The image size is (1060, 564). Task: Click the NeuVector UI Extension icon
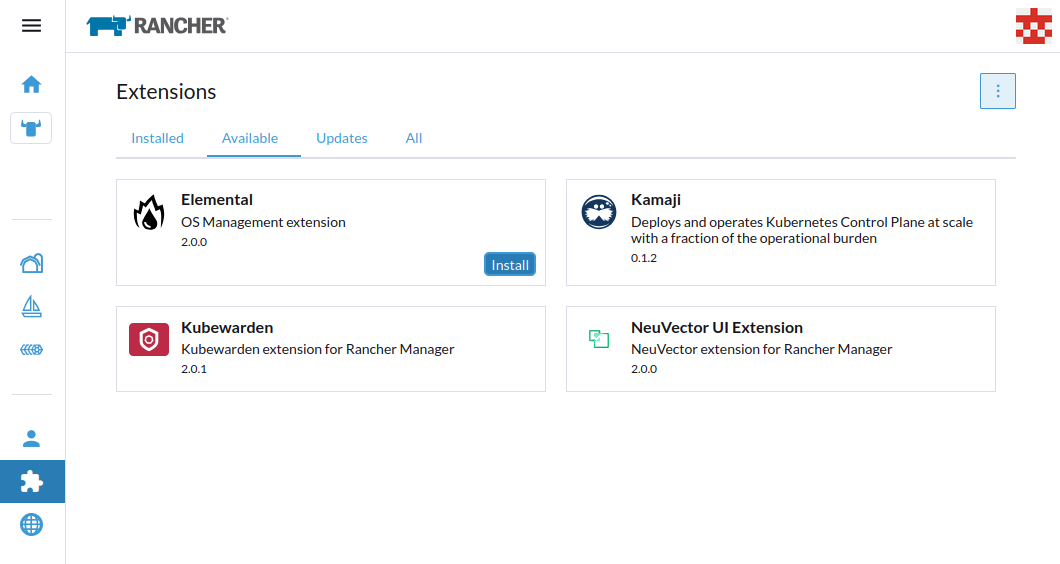click(x=599, y=339)
